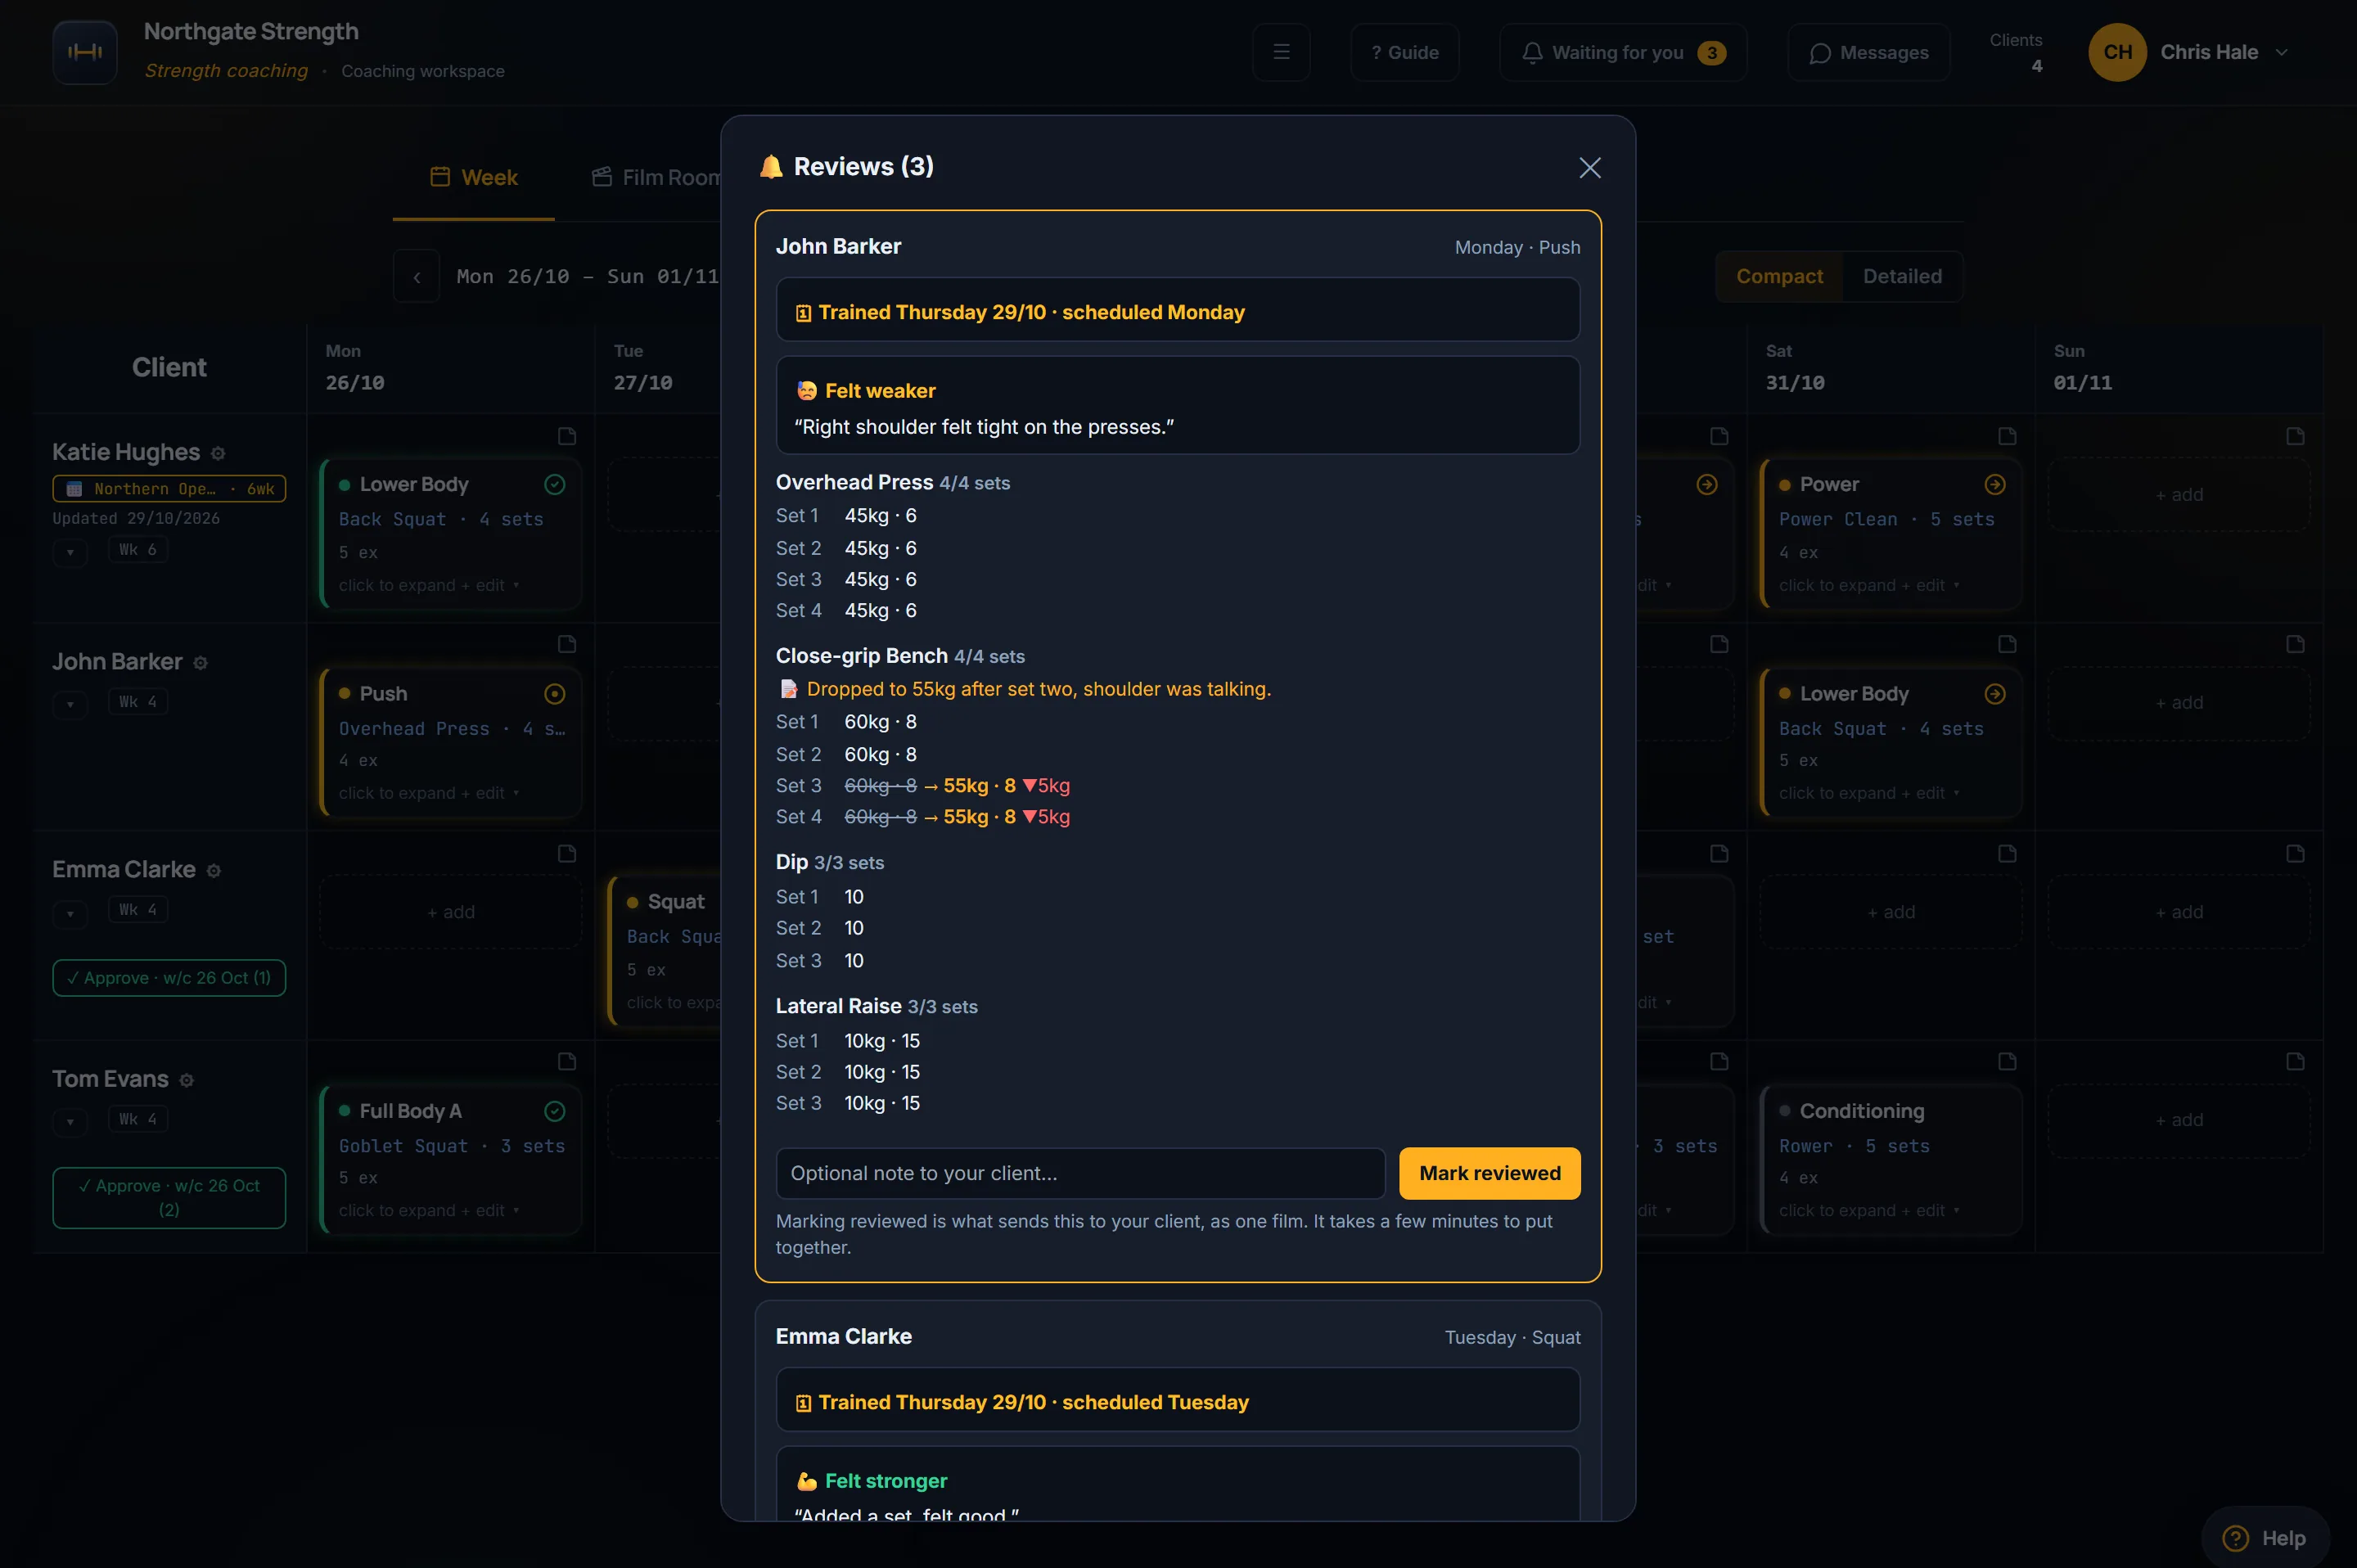Toggle John's Push session status circle
2357x1568 pixels.
coord(555,693)
